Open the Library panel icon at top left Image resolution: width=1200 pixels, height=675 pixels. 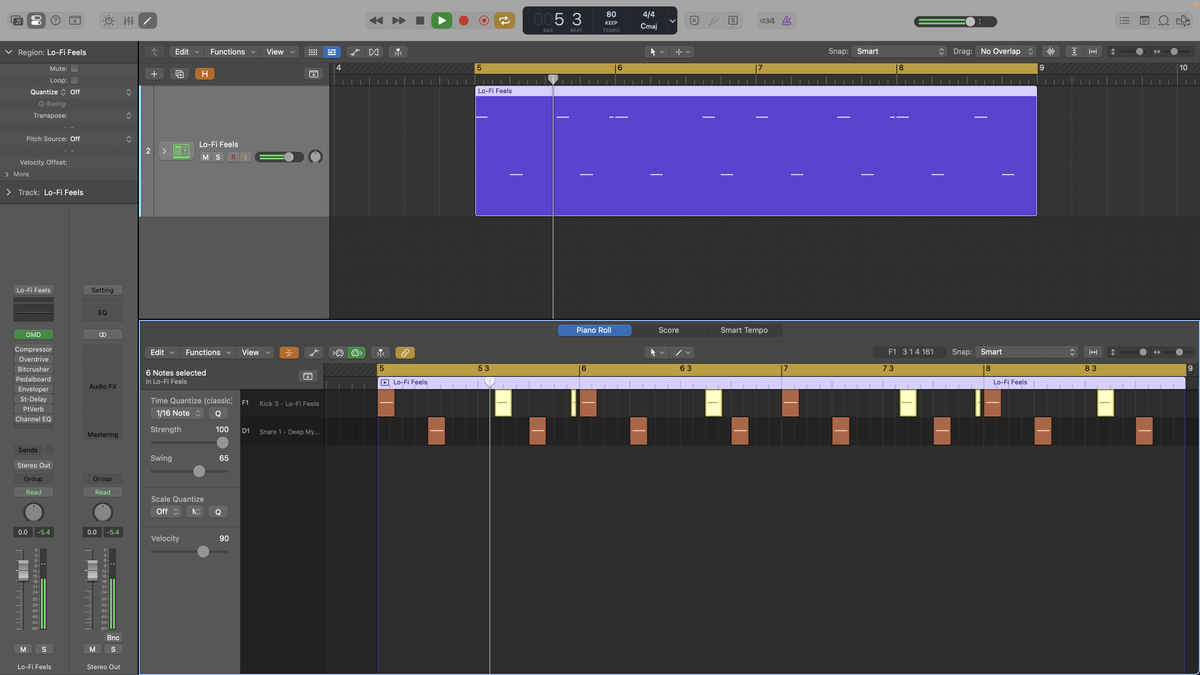(x=16, y=20)
